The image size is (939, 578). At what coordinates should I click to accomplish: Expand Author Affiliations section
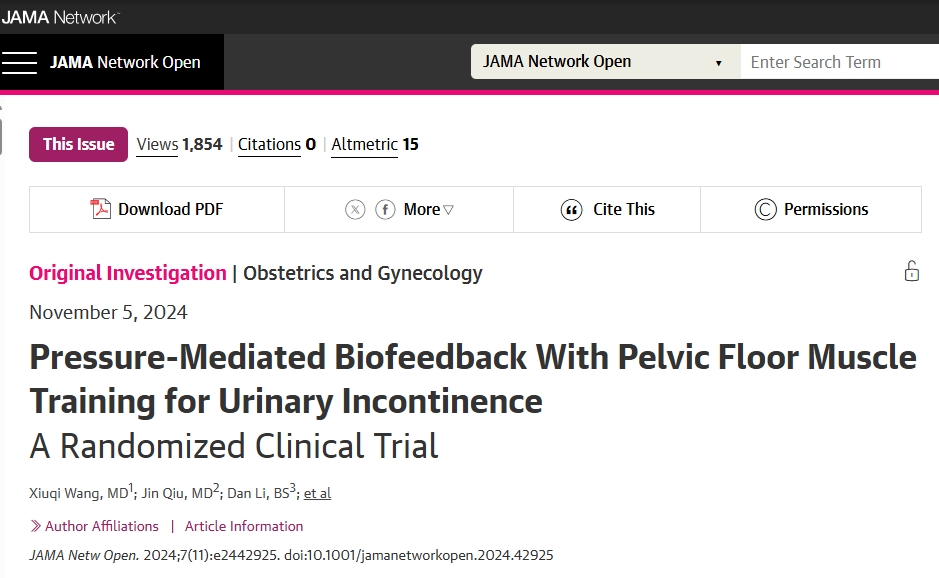coord(95,526)
